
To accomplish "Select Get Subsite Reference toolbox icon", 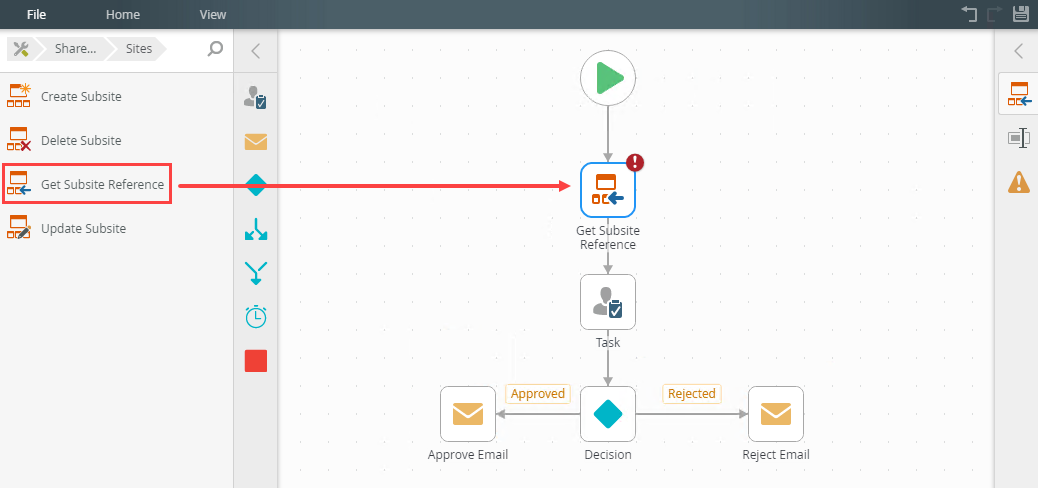I will pyautogui.click(x=19, y=184).
